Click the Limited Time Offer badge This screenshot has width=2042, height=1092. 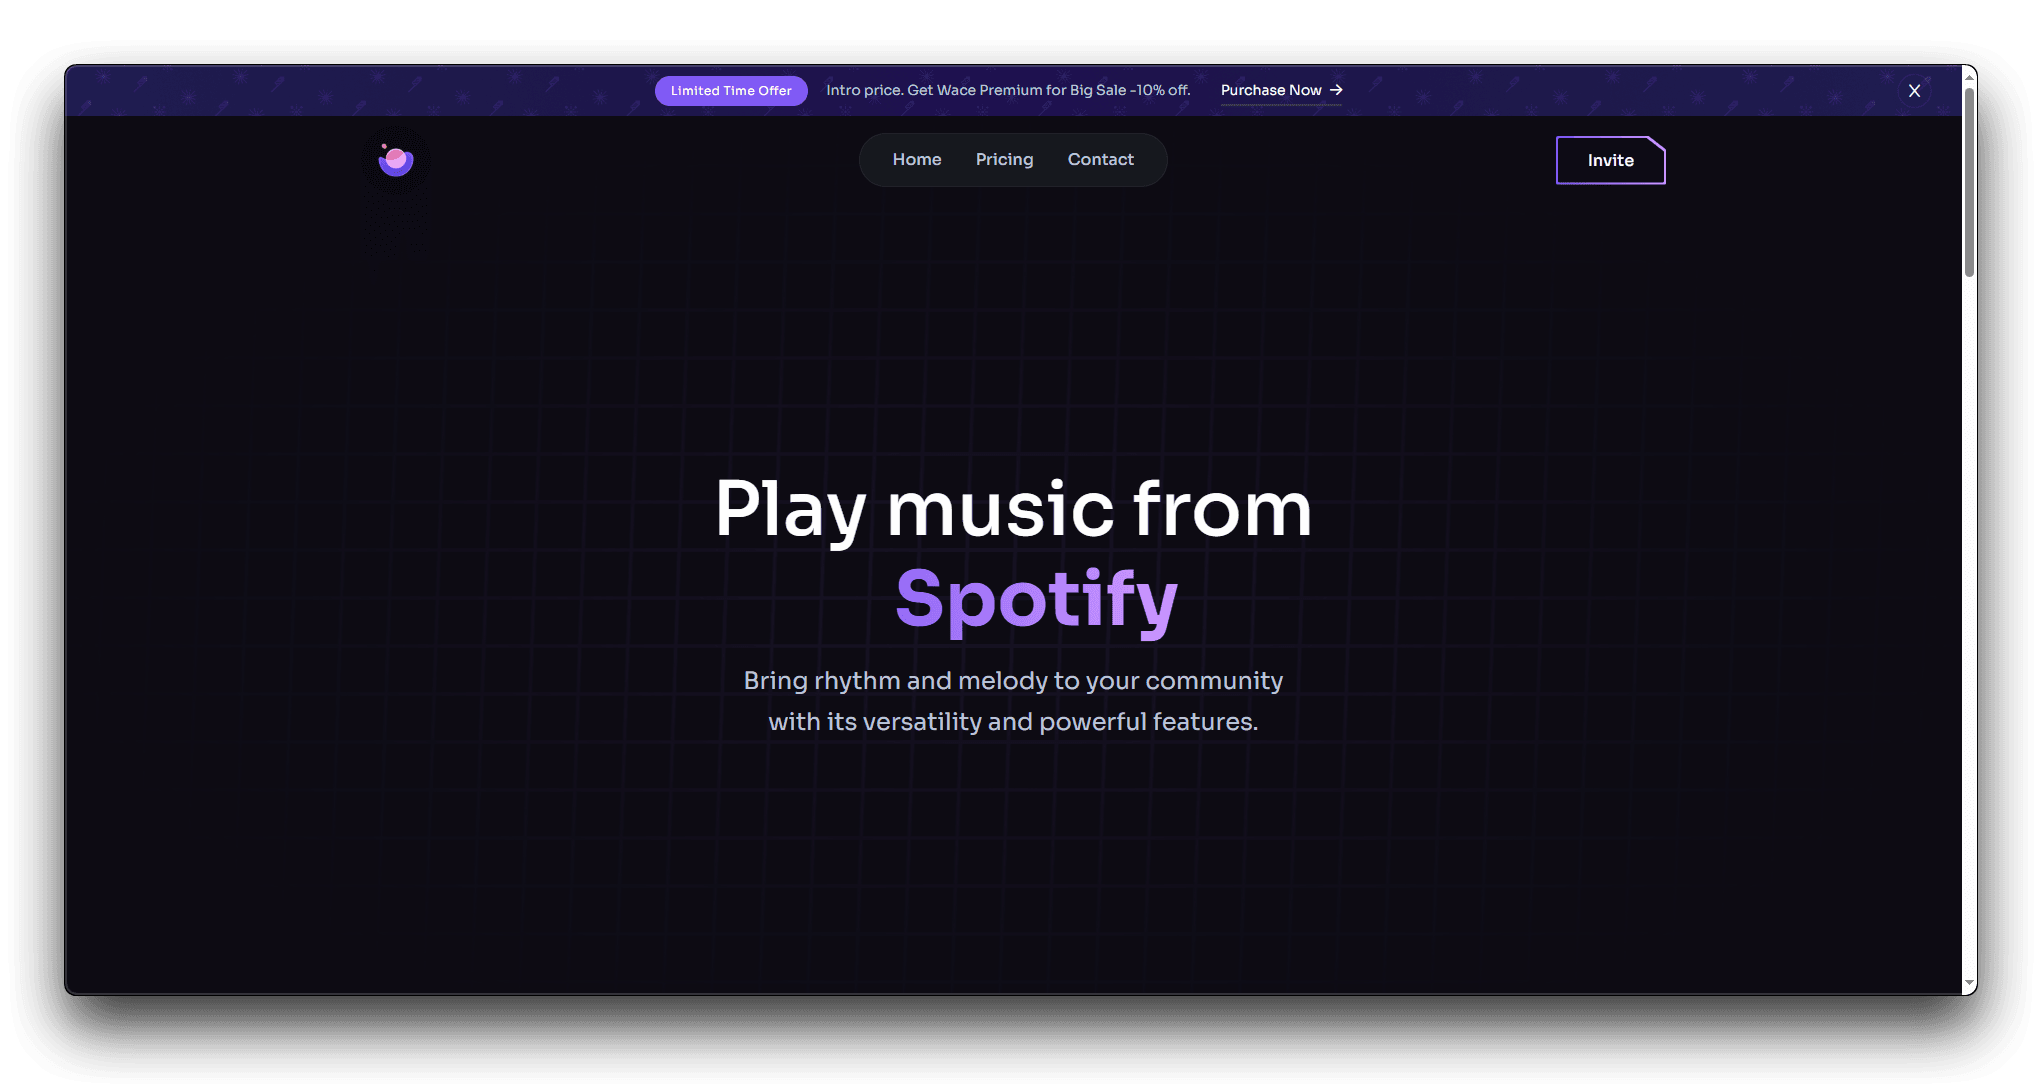coord(731,91)
